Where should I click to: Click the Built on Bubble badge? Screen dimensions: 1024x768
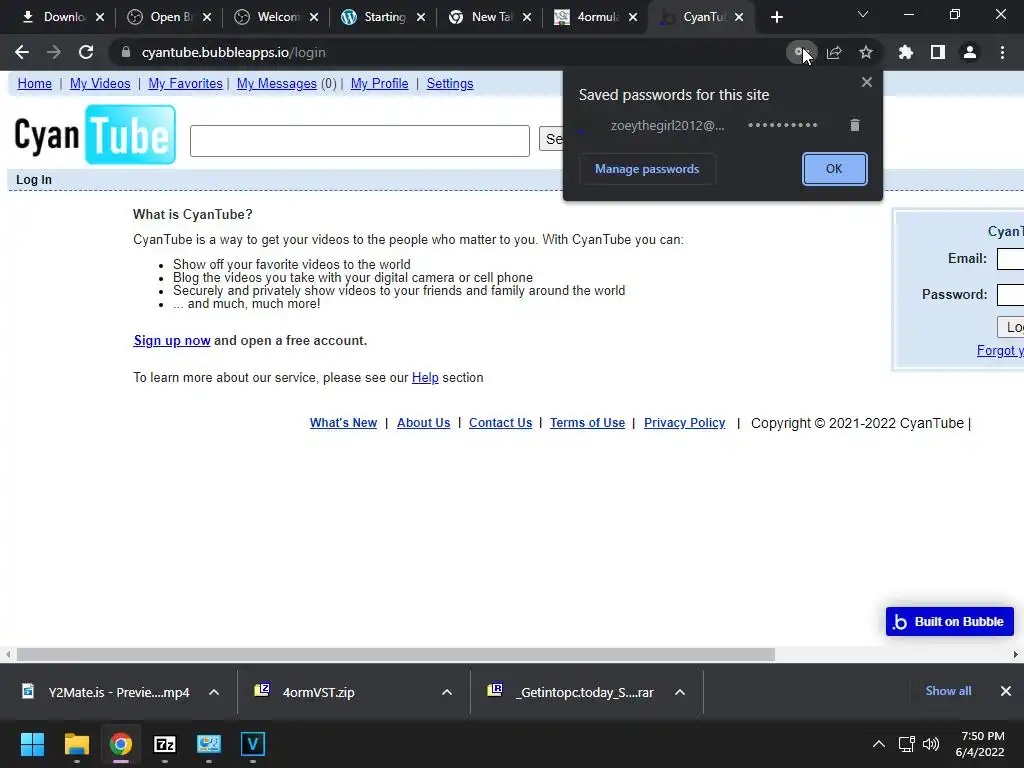tap(950, 622)
